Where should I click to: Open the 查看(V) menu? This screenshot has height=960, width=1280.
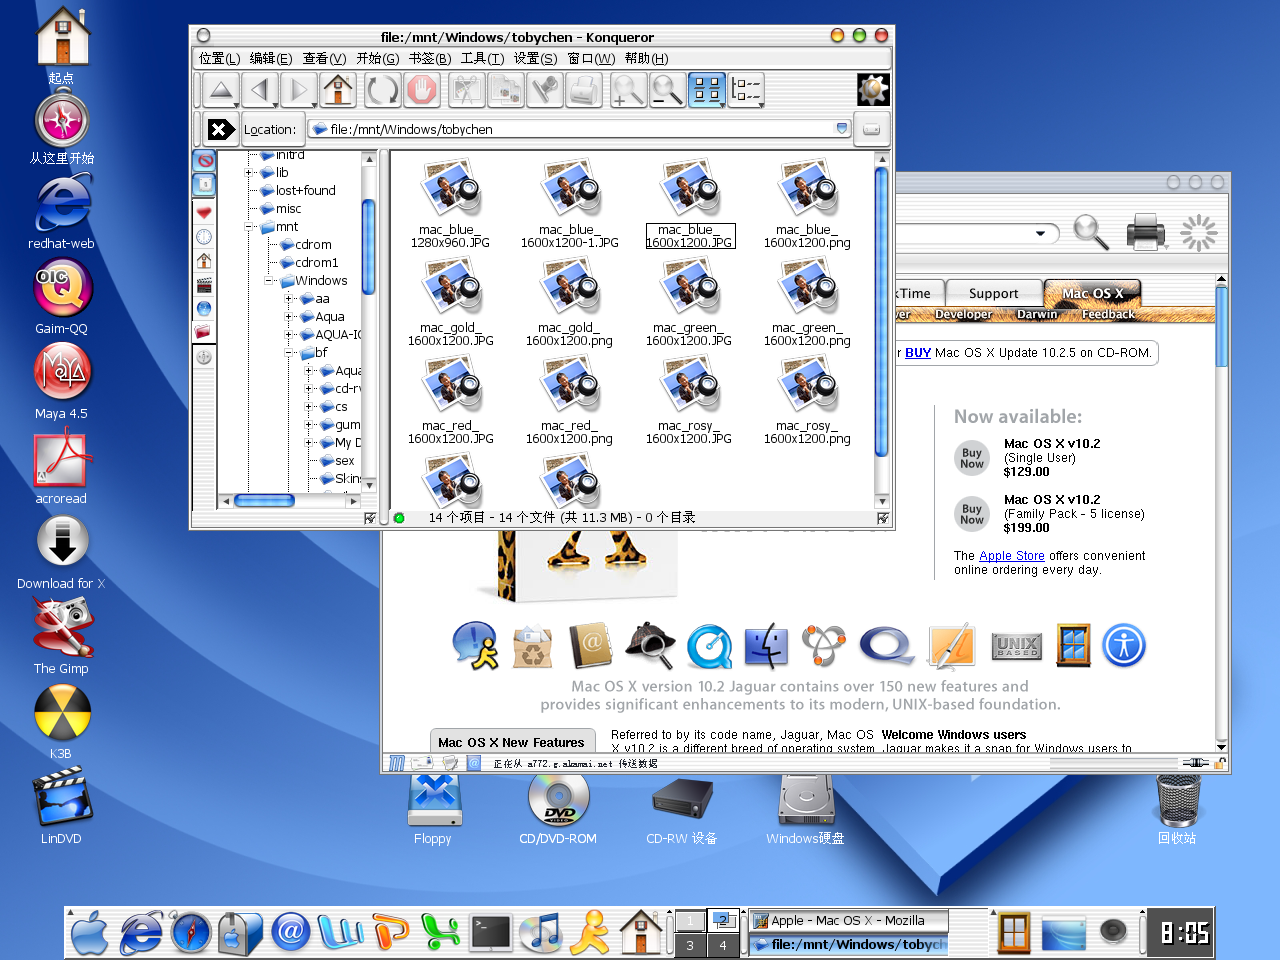324,59
